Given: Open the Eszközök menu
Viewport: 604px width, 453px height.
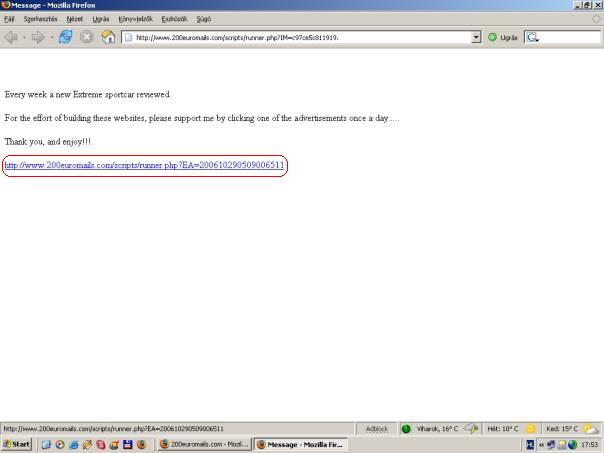Looking at the screenshot, I should pyautogui.click(x=176, y=18).
